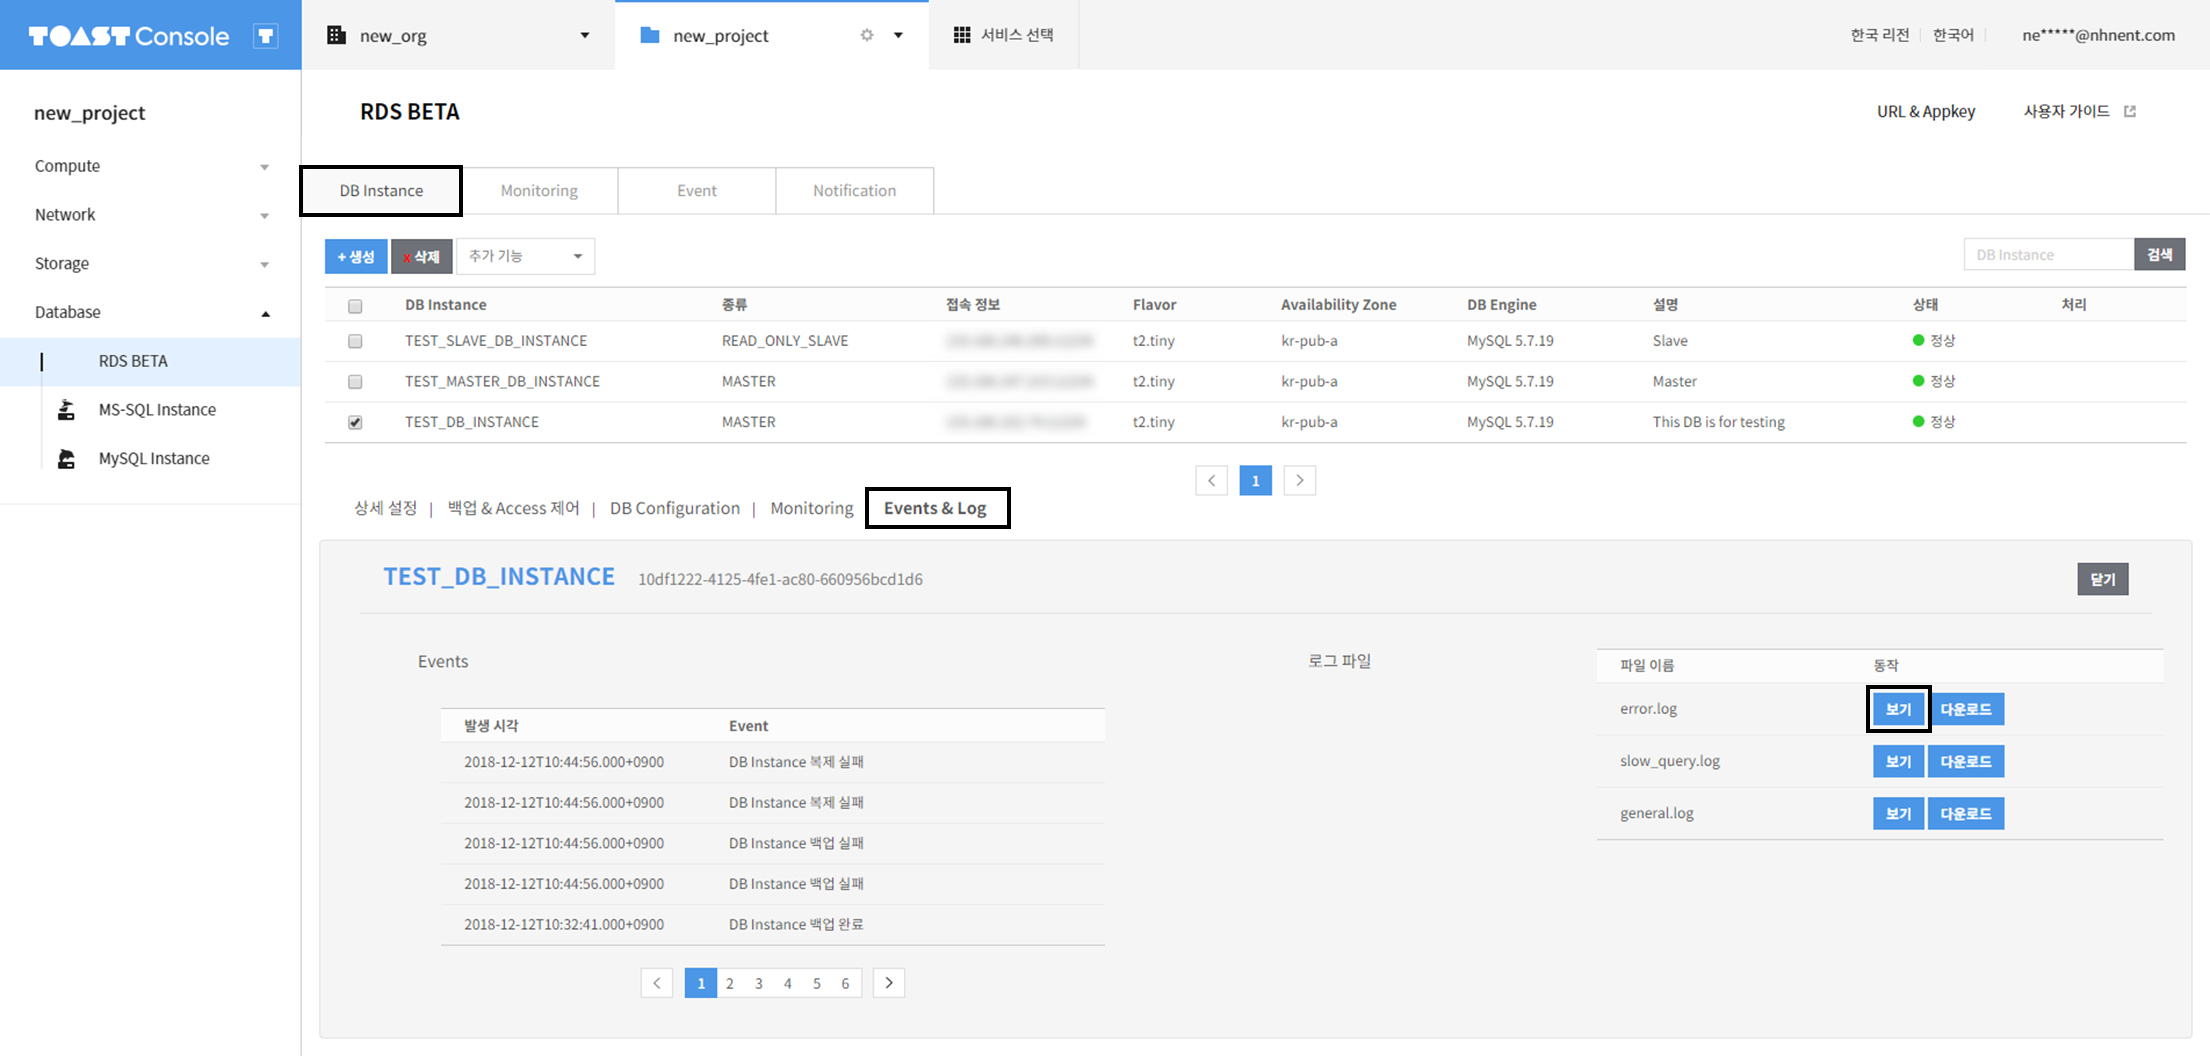Download the general.log file
2210x1056 pixels.
[1966, 813]
